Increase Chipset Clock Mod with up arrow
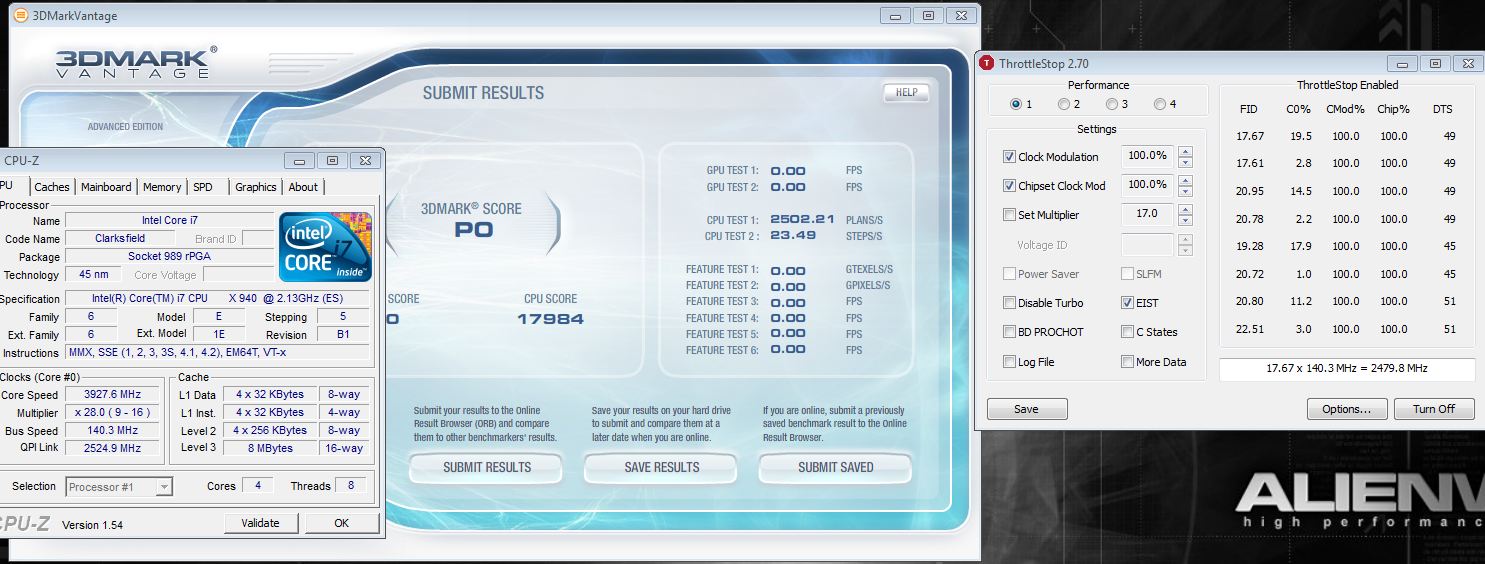 point(1185,180)
